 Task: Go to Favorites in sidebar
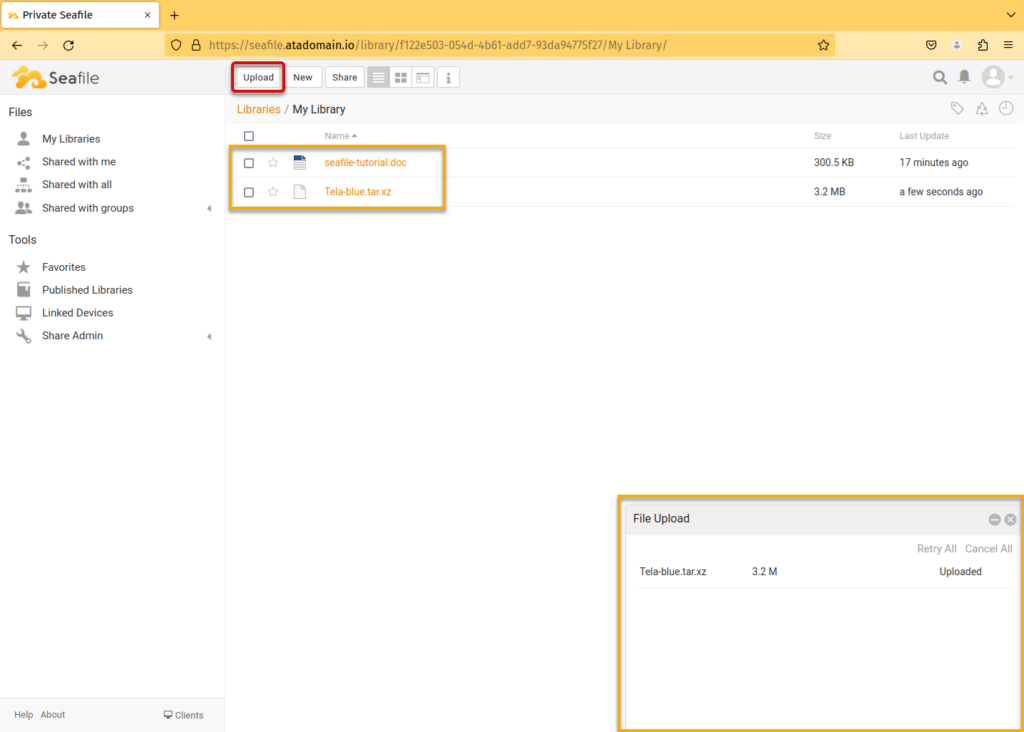tap(64, 267)
